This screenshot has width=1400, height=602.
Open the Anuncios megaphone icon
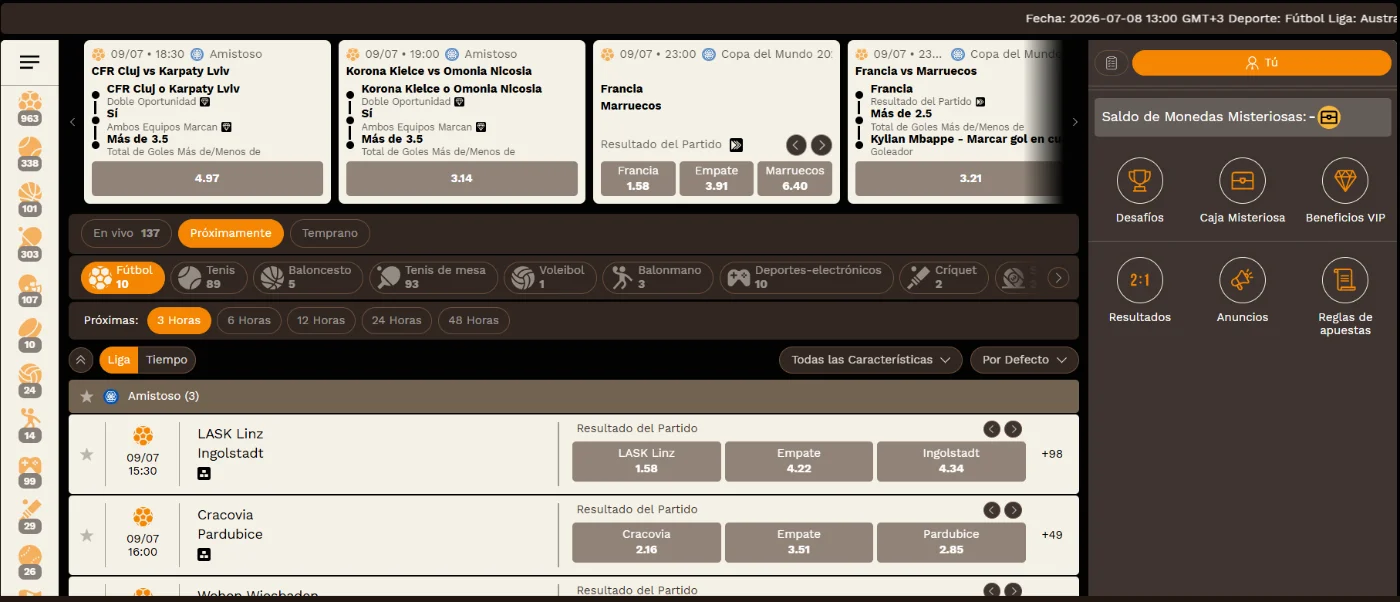pos(1242,281)
